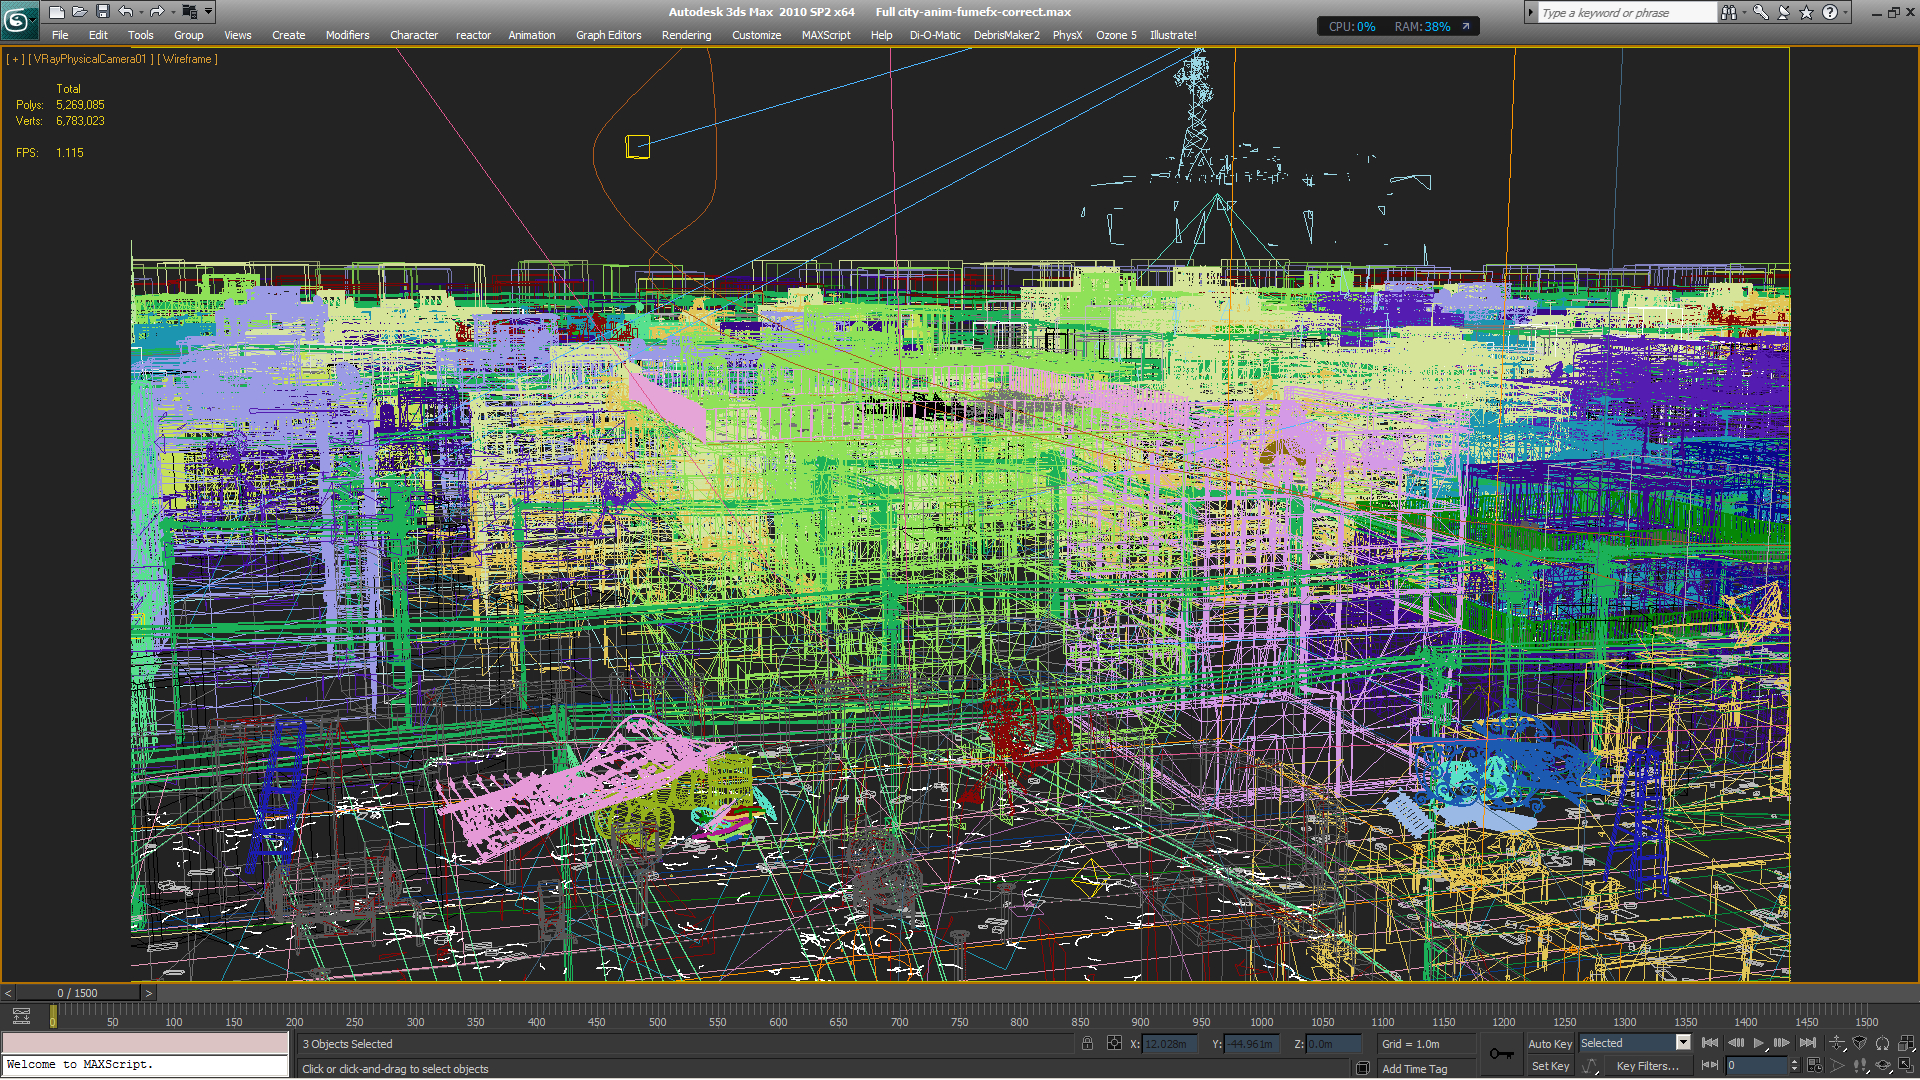Click the Set Keys large key icon

1501,1054
